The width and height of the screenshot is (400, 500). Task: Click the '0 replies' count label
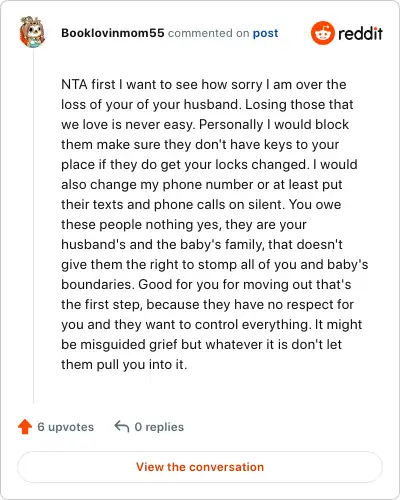159,427
